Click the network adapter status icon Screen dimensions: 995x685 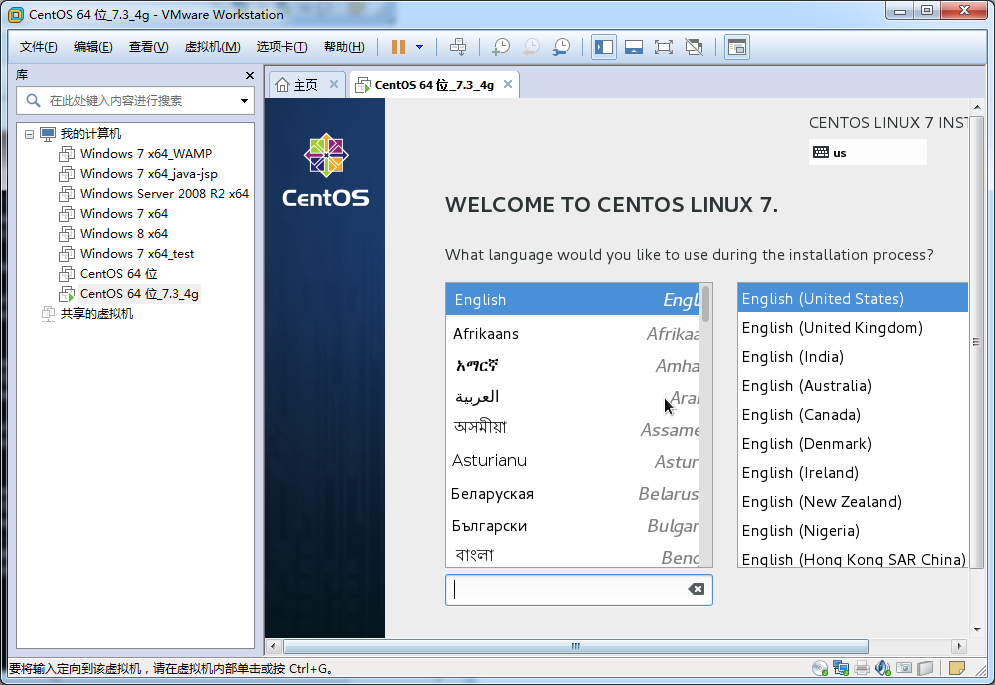pos(841,668)
